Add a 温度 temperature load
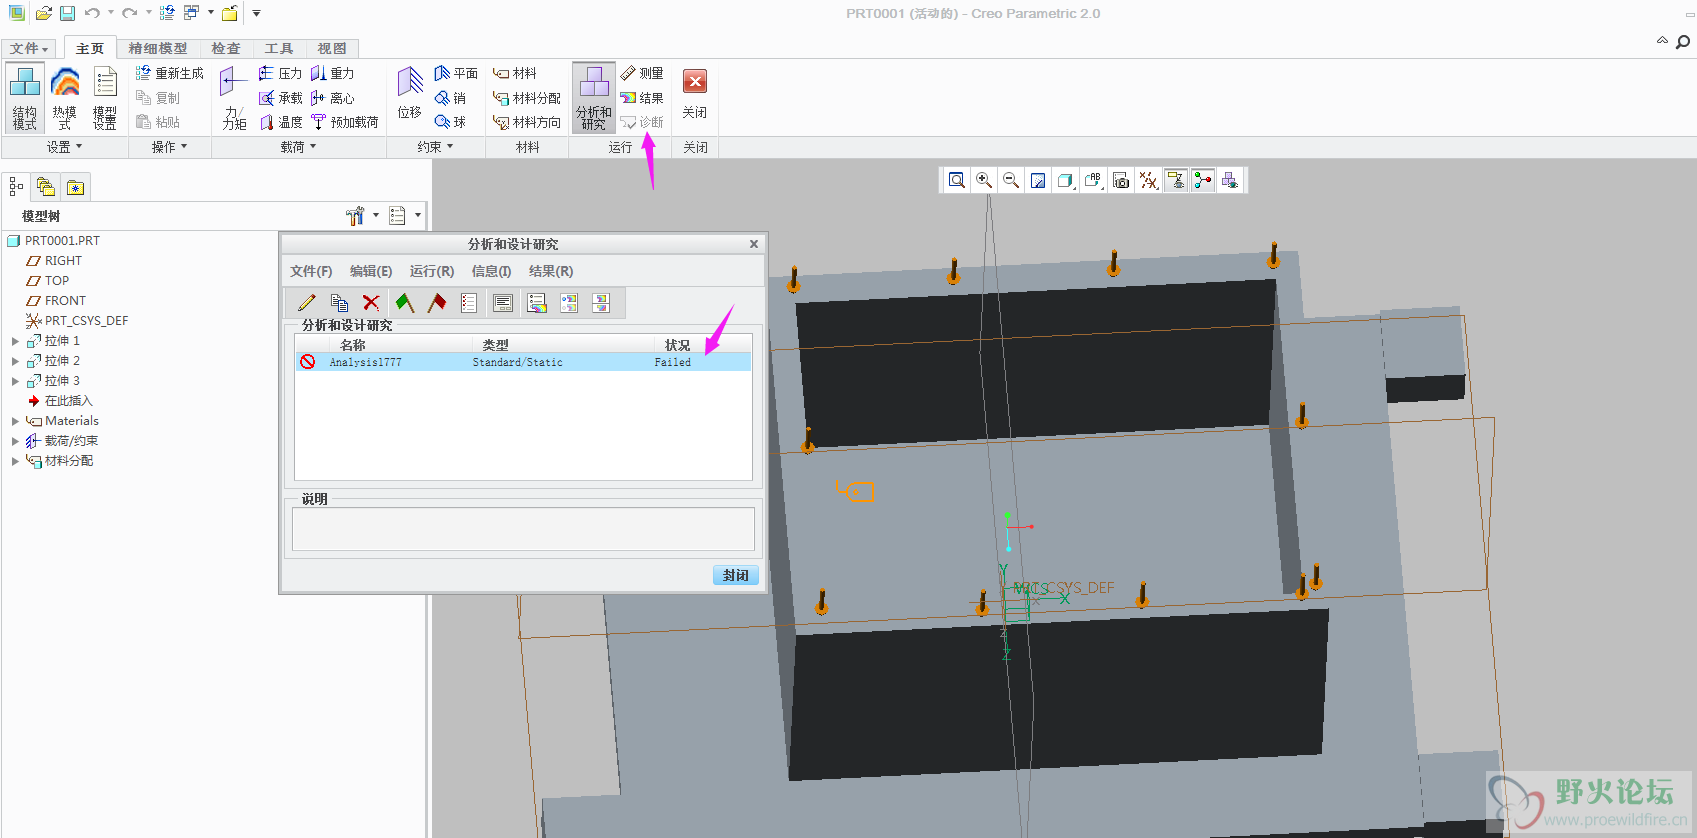The image size is (1697, 838). point(280,122)
